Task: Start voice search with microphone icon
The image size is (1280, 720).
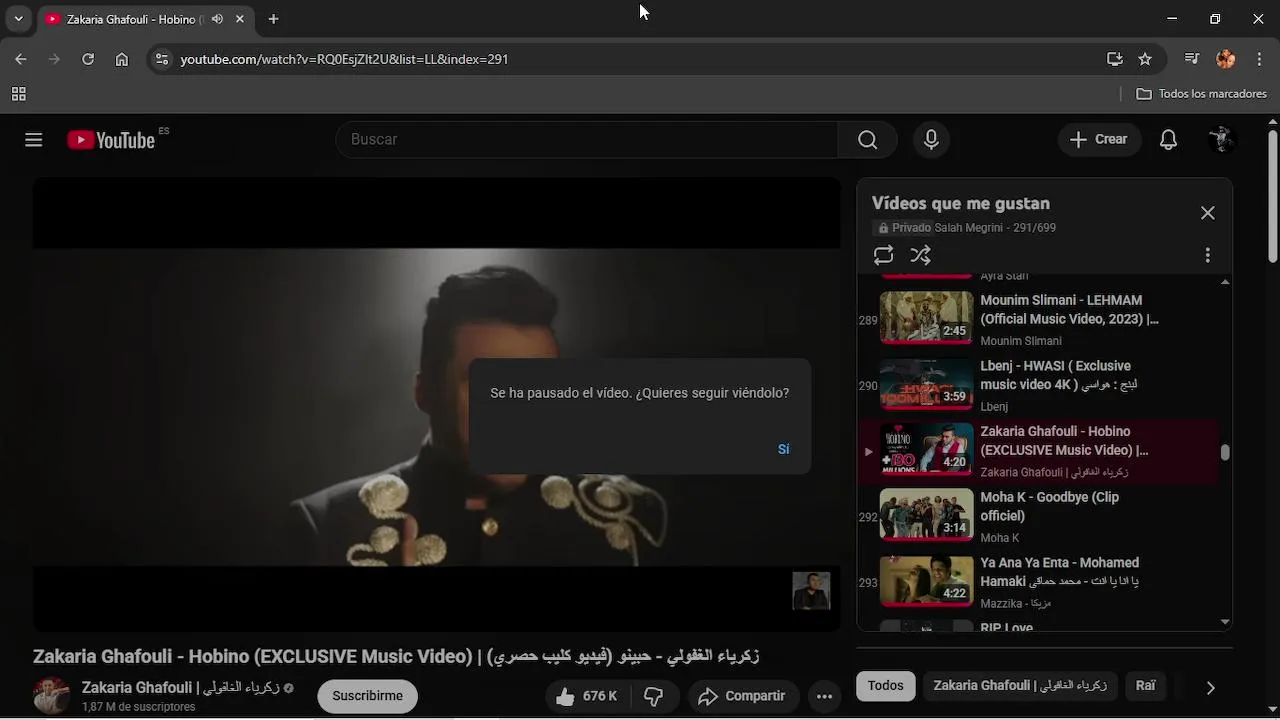Action: [931, 140]
